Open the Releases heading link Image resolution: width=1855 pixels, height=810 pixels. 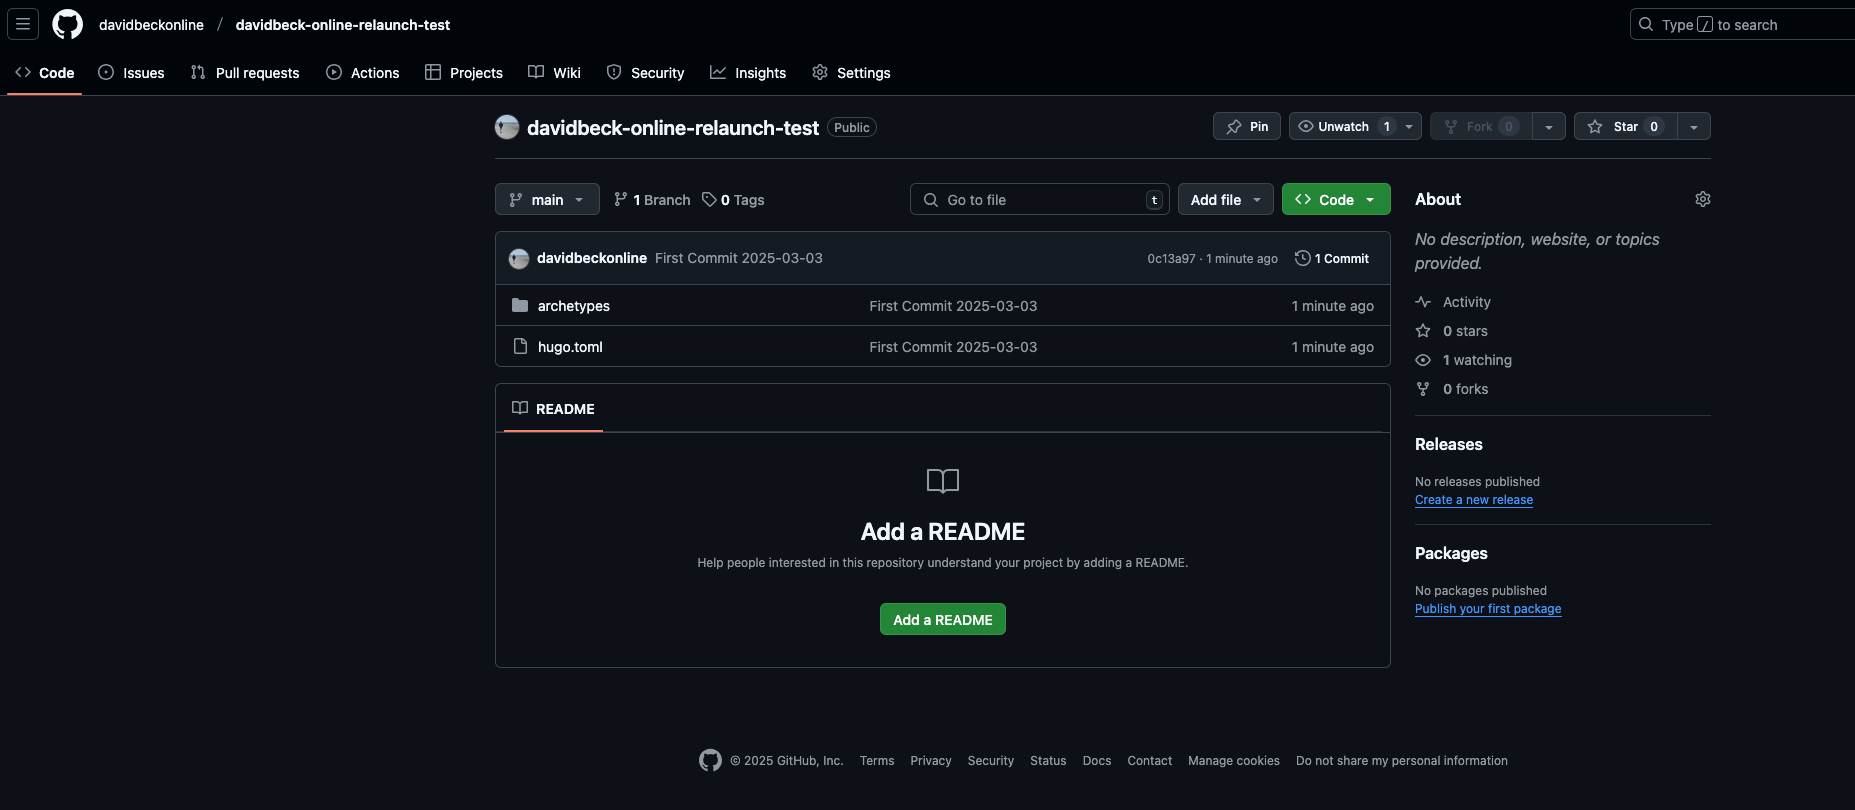coord(1449,444)
